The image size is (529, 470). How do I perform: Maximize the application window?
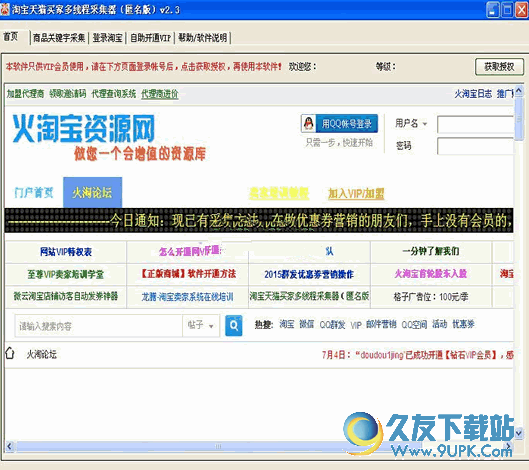(x=507, y=10)
